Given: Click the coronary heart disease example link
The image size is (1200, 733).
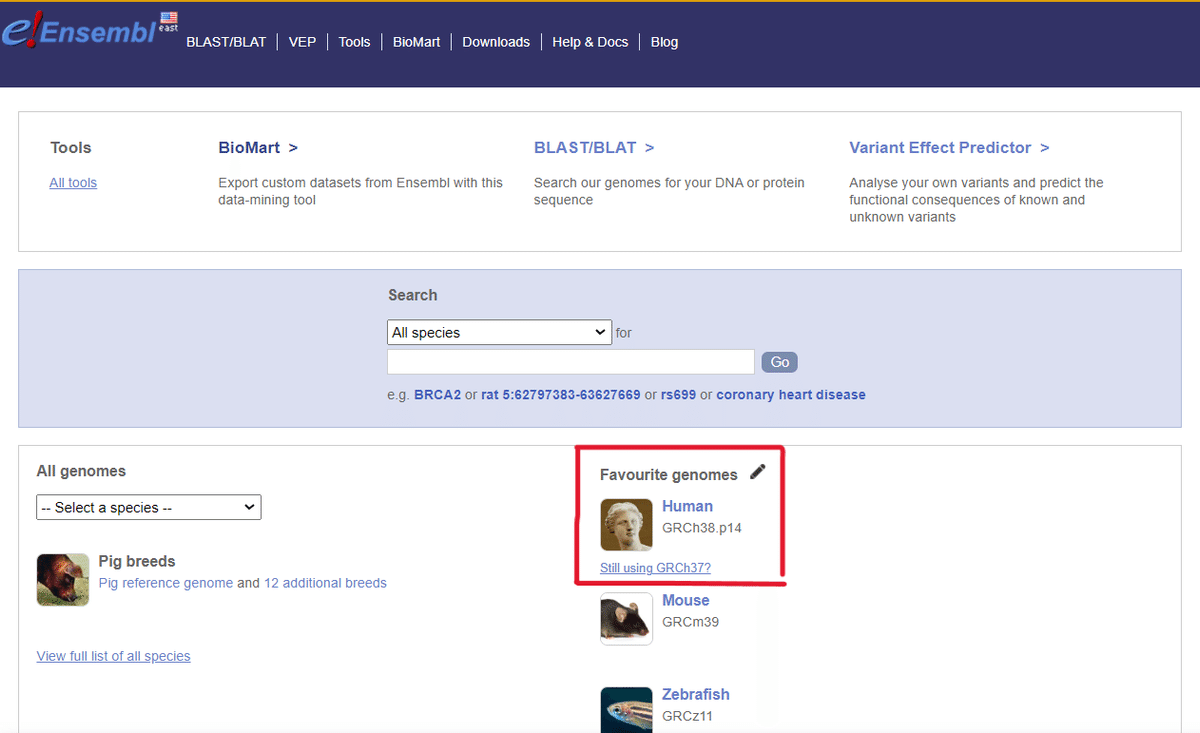Looking at the screenshot, I should pyautogui.click(x=791, y=395).
